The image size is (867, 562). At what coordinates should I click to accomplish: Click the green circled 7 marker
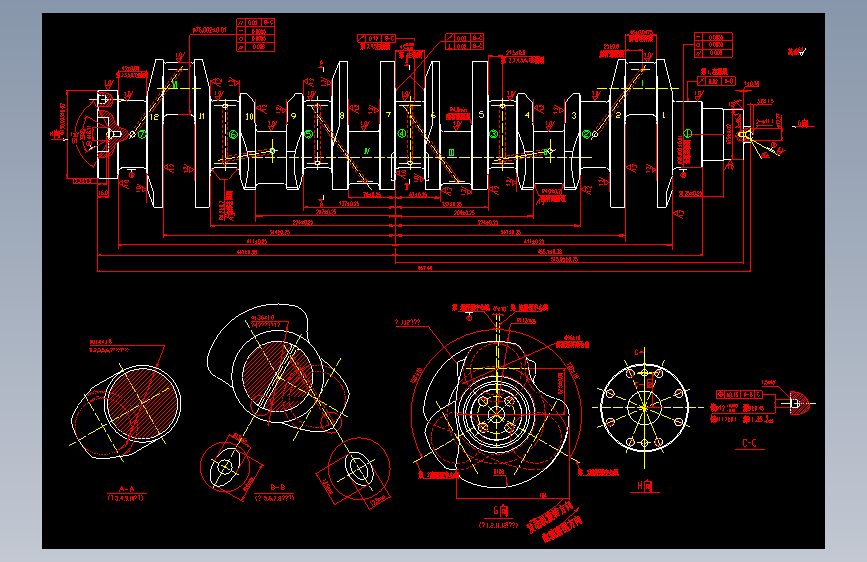coord(142,134)
